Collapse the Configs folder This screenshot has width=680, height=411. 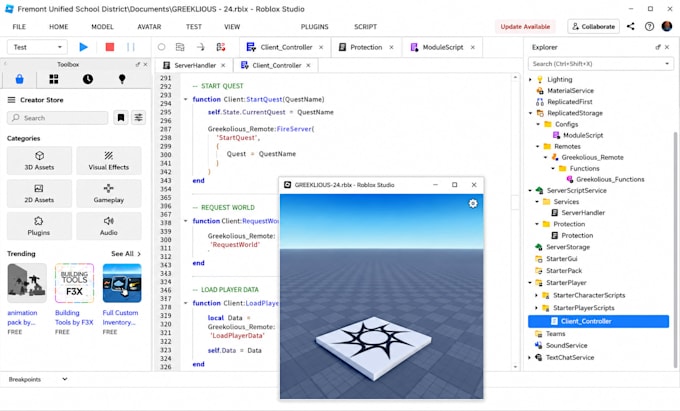point(538,124)
